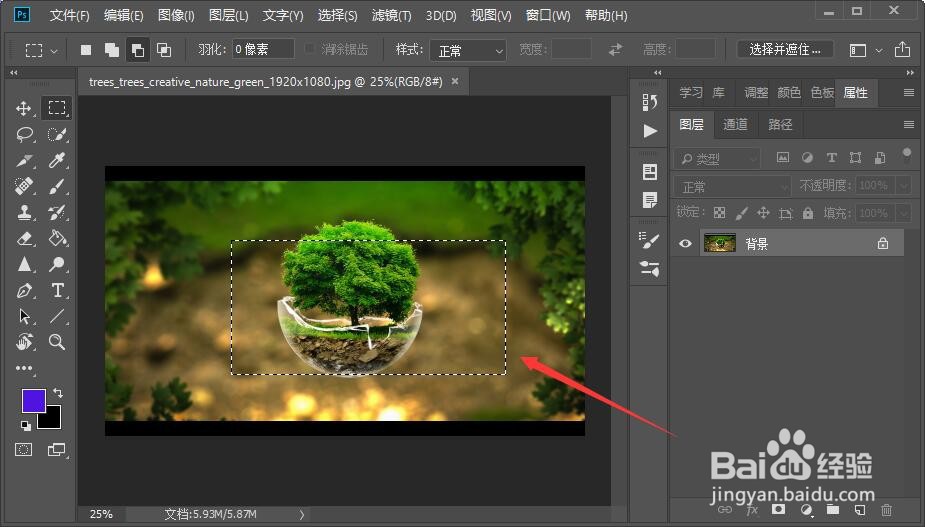Image resolution: width=925 pixels, height=527 pixels.
Task: Toggle lock image pixels brush icon
Action: (x=742, y=212)
